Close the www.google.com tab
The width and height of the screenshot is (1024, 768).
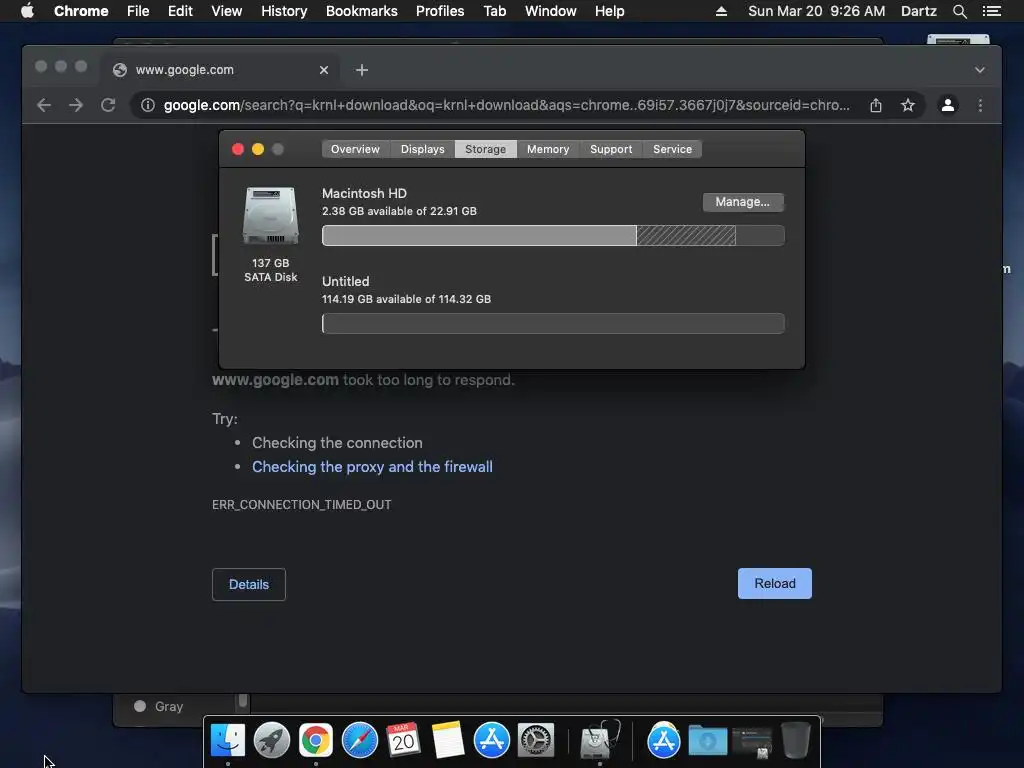(x=324, y=70)
